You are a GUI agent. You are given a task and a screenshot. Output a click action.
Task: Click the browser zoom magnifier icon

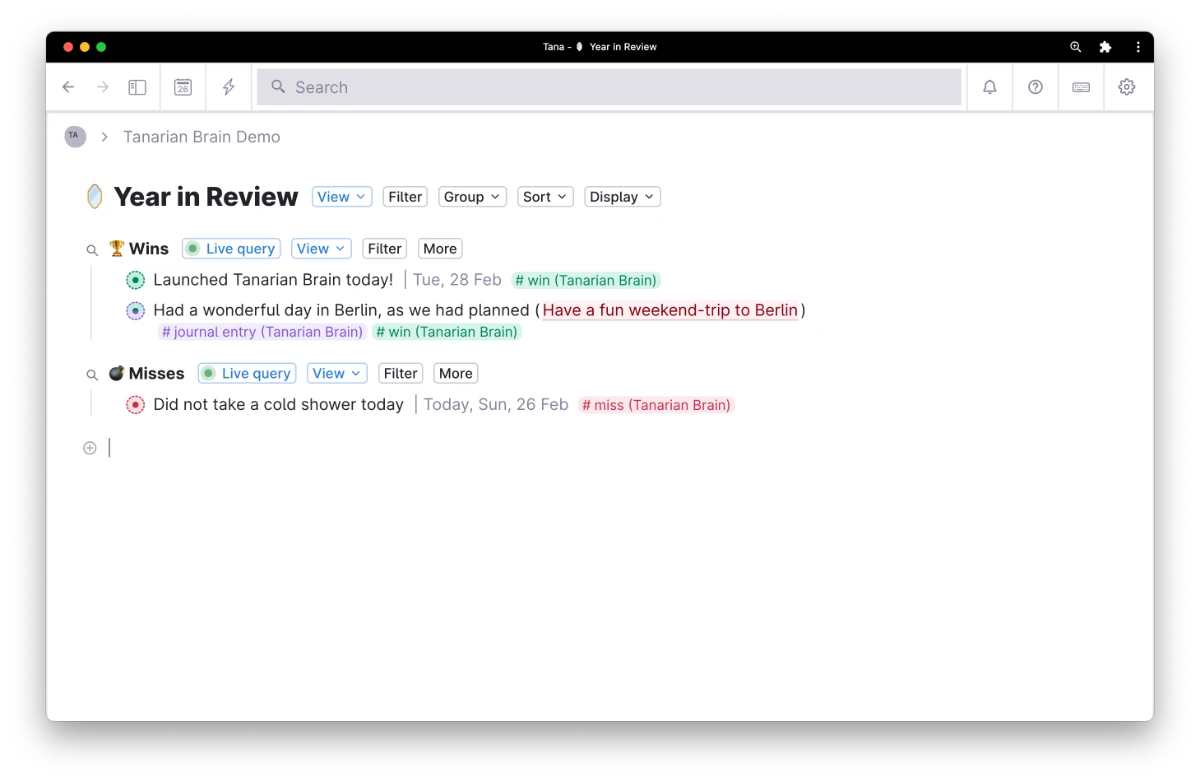(x=1076, y=47)
